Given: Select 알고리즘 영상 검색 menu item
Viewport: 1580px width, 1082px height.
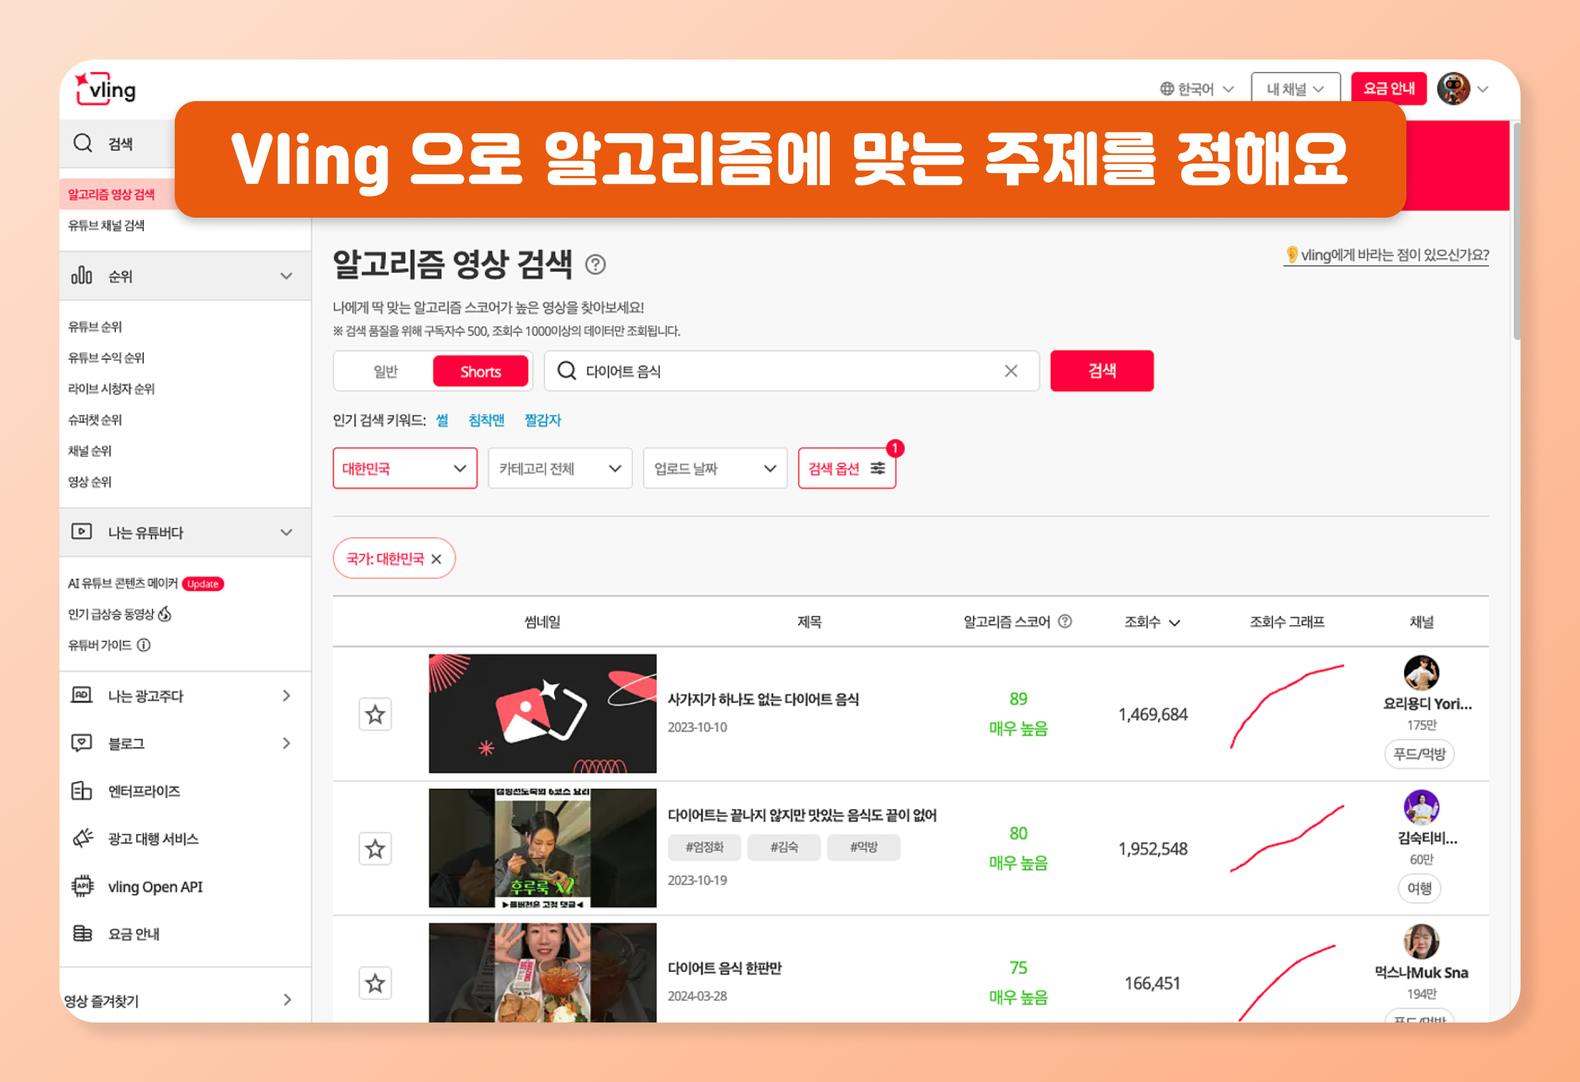Looking at the screenshot, I should (111, 194).
